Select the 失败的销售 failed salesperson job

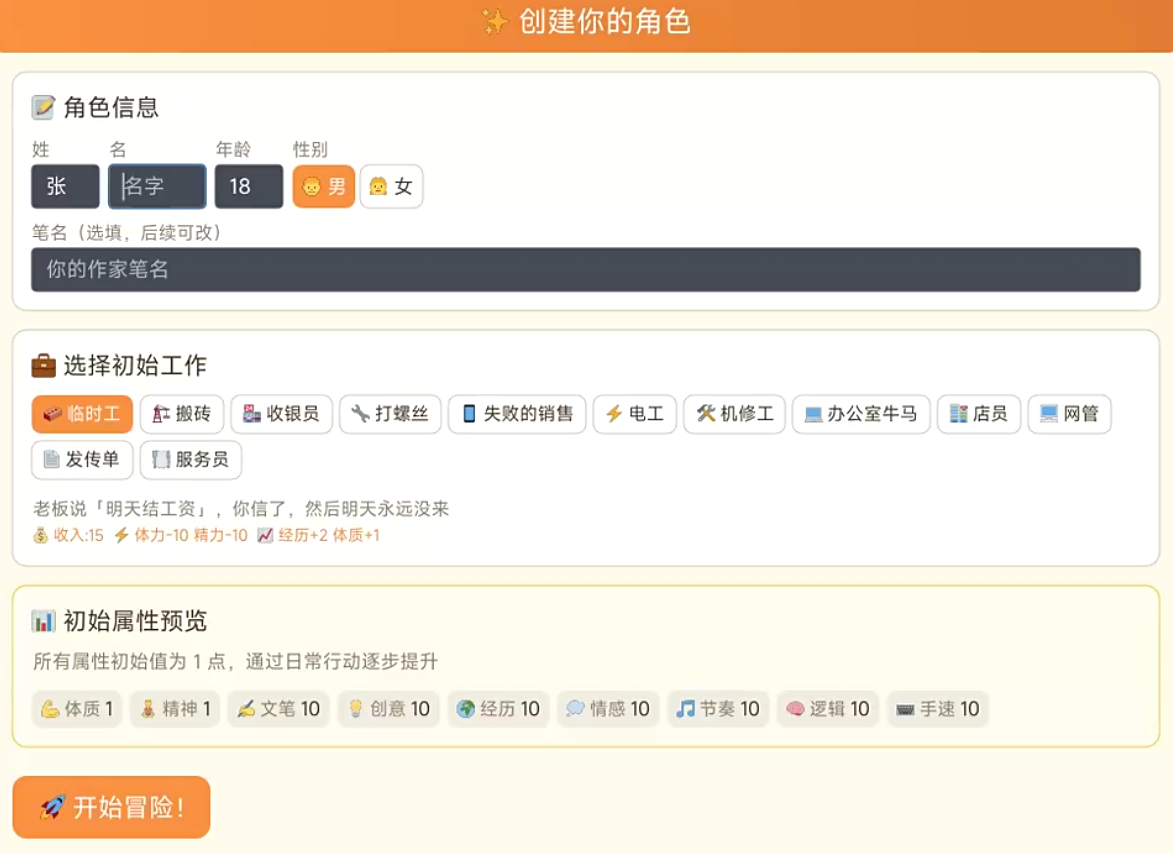517,414
